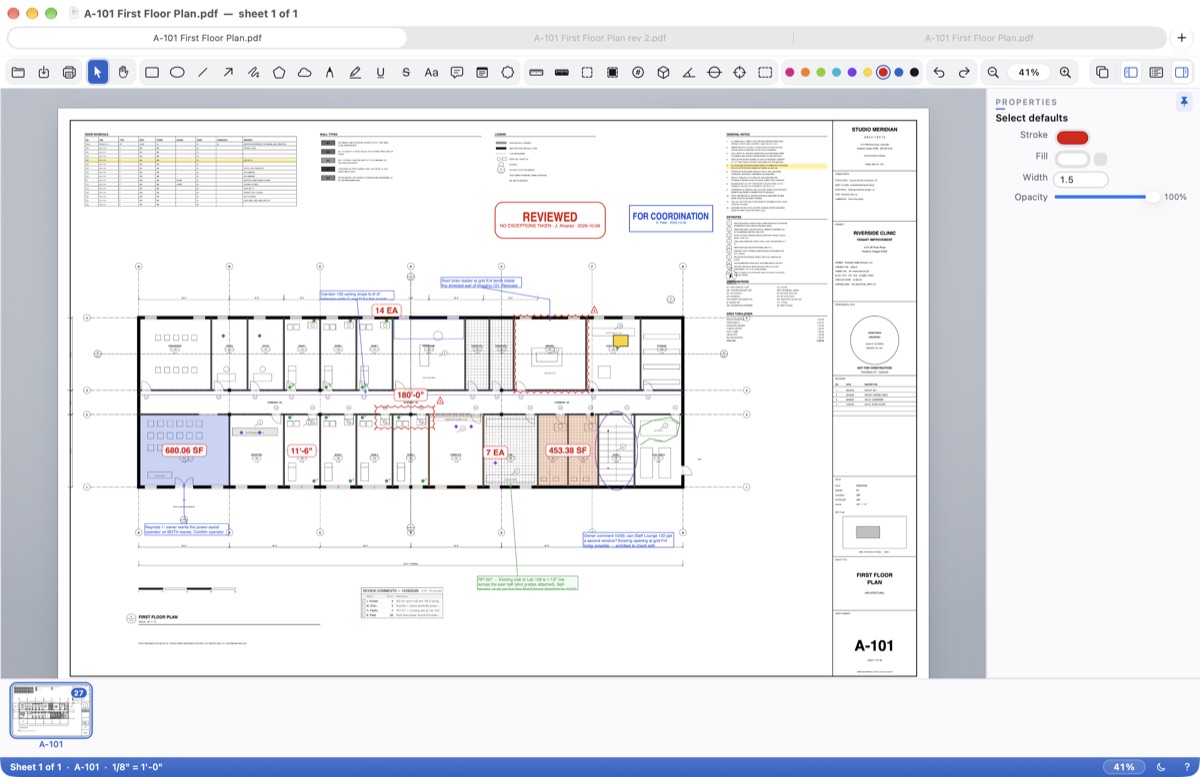The width and height of the screenshot is (1200, 777).
Task: Select the stamp tool icon
Action: [508, 72]
